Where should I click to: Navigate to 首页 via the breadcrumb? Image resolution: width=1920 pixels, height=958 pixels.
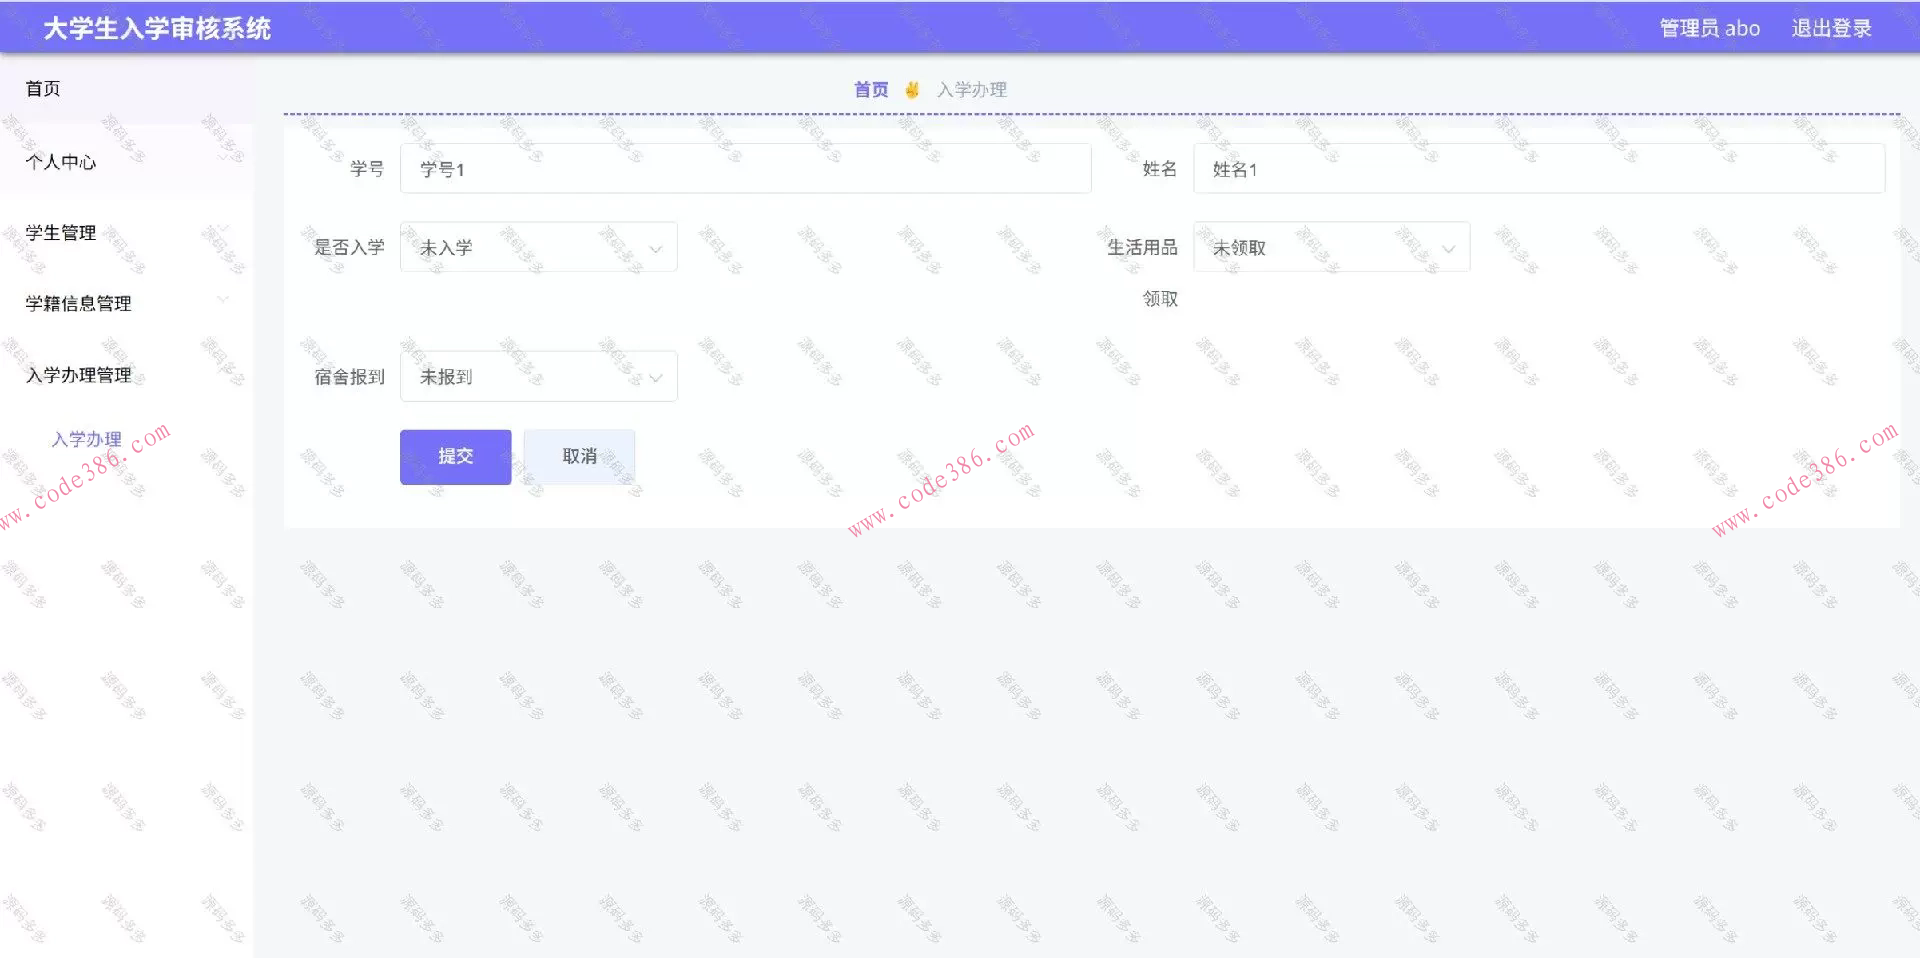[870, 89]
